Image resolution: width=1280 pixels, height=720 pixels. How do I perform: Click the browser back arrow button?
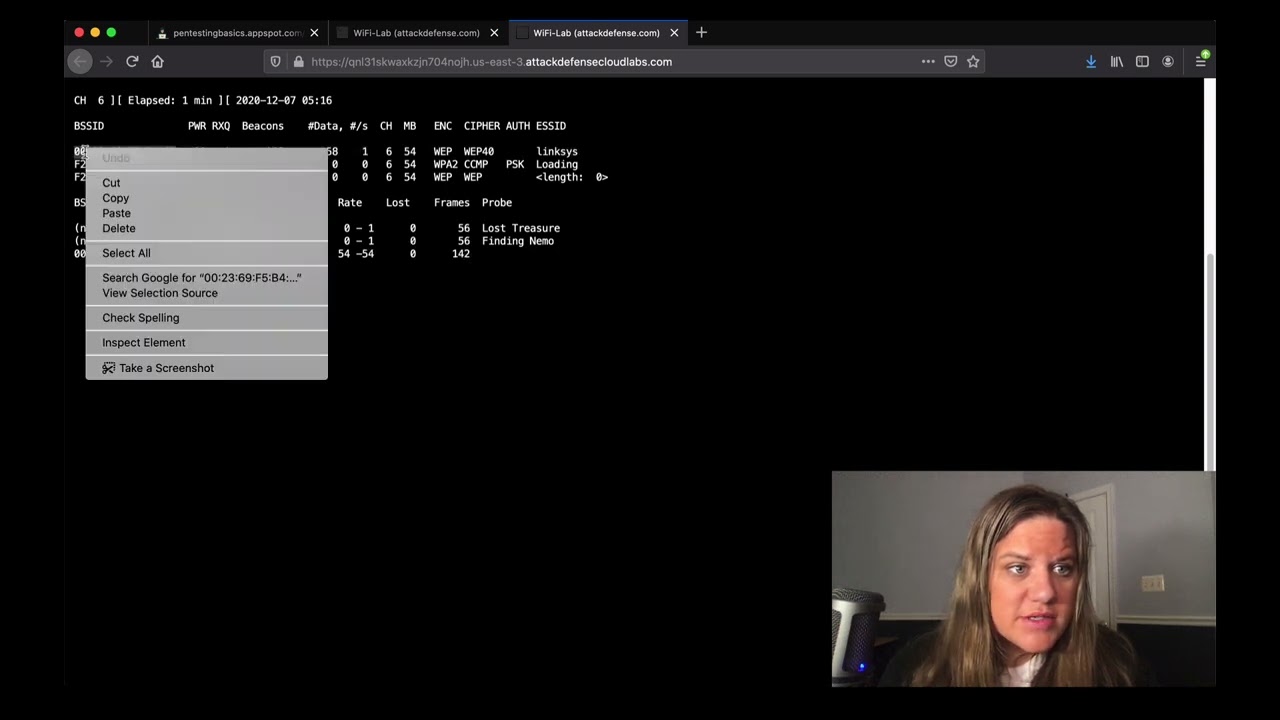point(80,62)
